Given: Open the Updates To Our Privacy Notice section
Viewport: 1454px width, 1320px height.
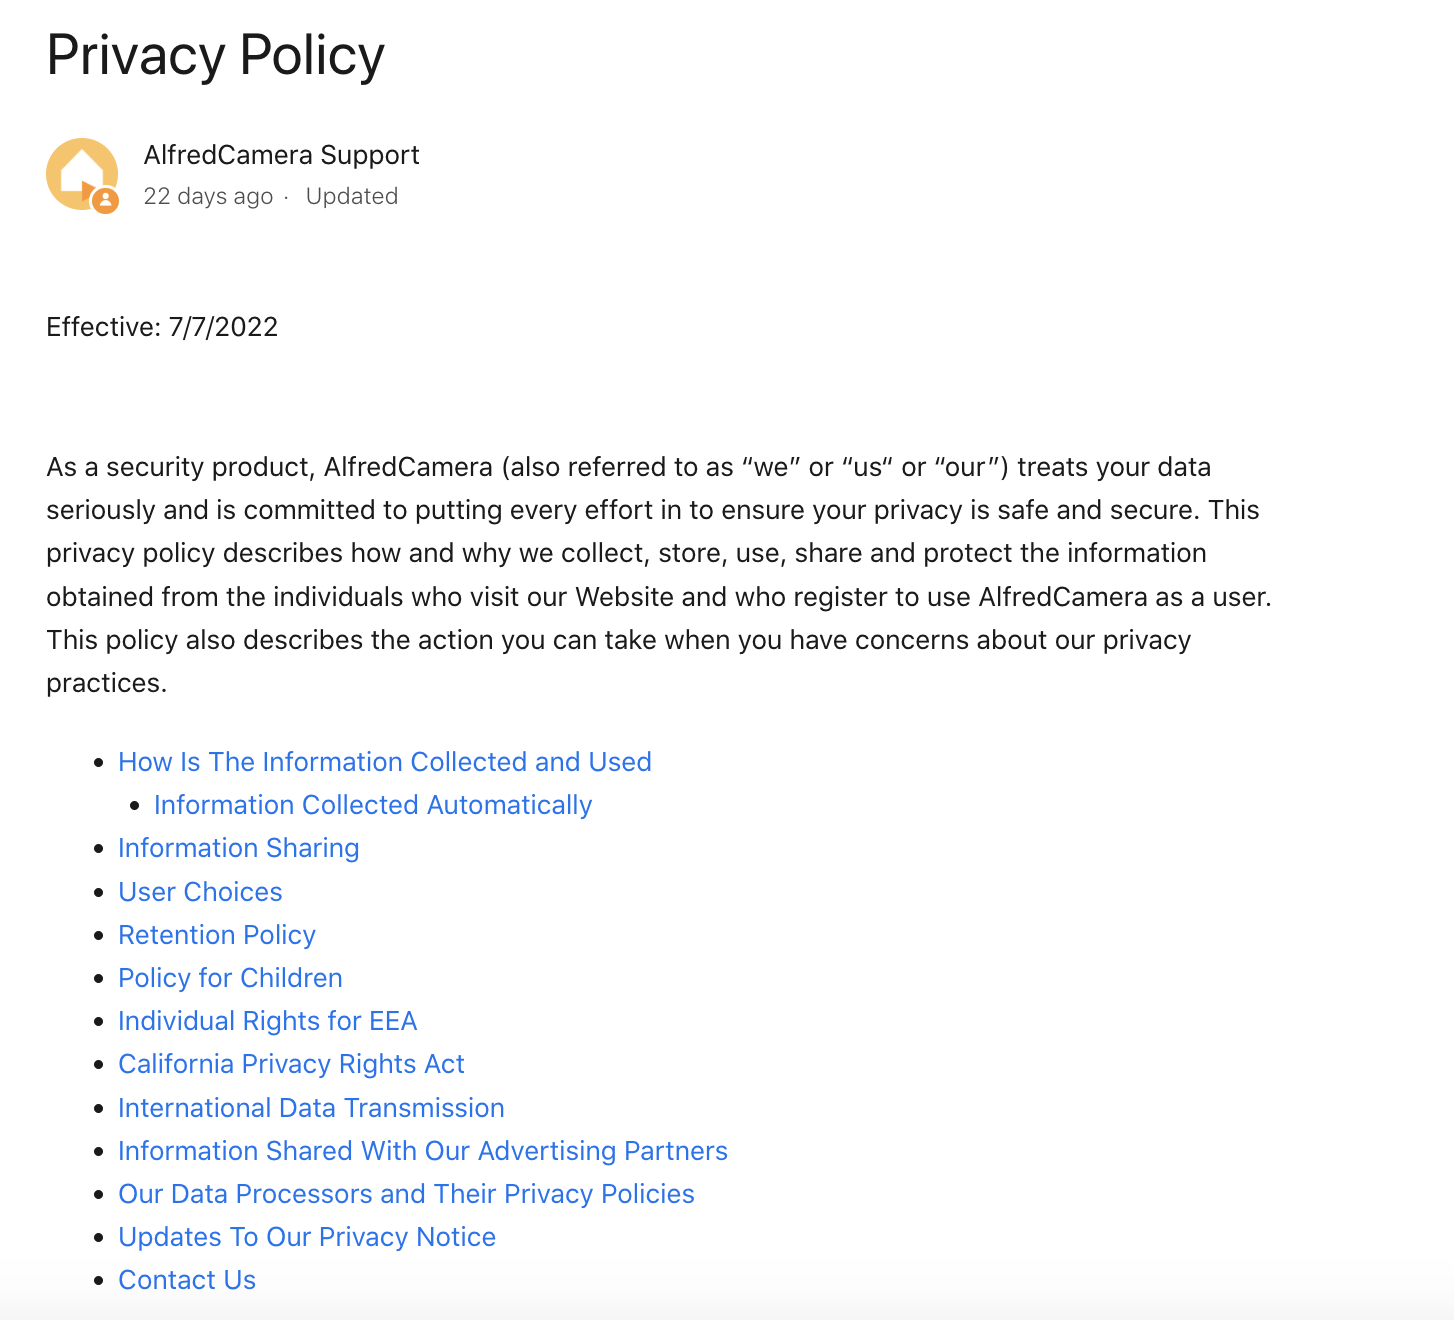Looking at the screenshot, I should pos(306,1236).
